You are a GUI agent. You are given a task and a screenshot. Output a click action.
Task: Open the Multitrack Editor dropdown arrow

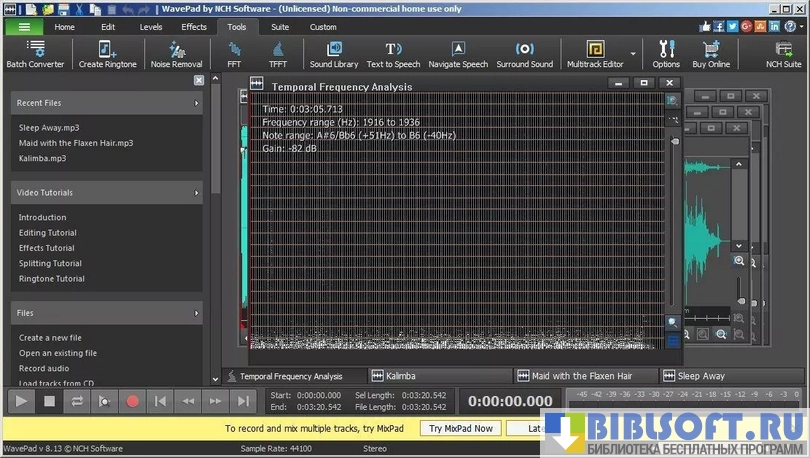click(x=633, y=54)
